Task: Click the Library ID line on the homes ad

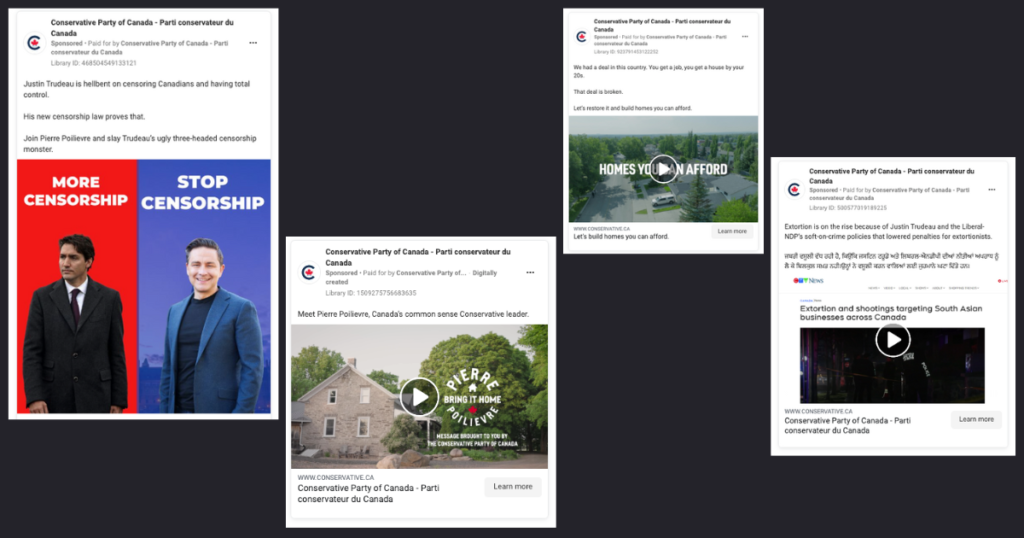Action: pyautogui.click(x=626, y=52)
